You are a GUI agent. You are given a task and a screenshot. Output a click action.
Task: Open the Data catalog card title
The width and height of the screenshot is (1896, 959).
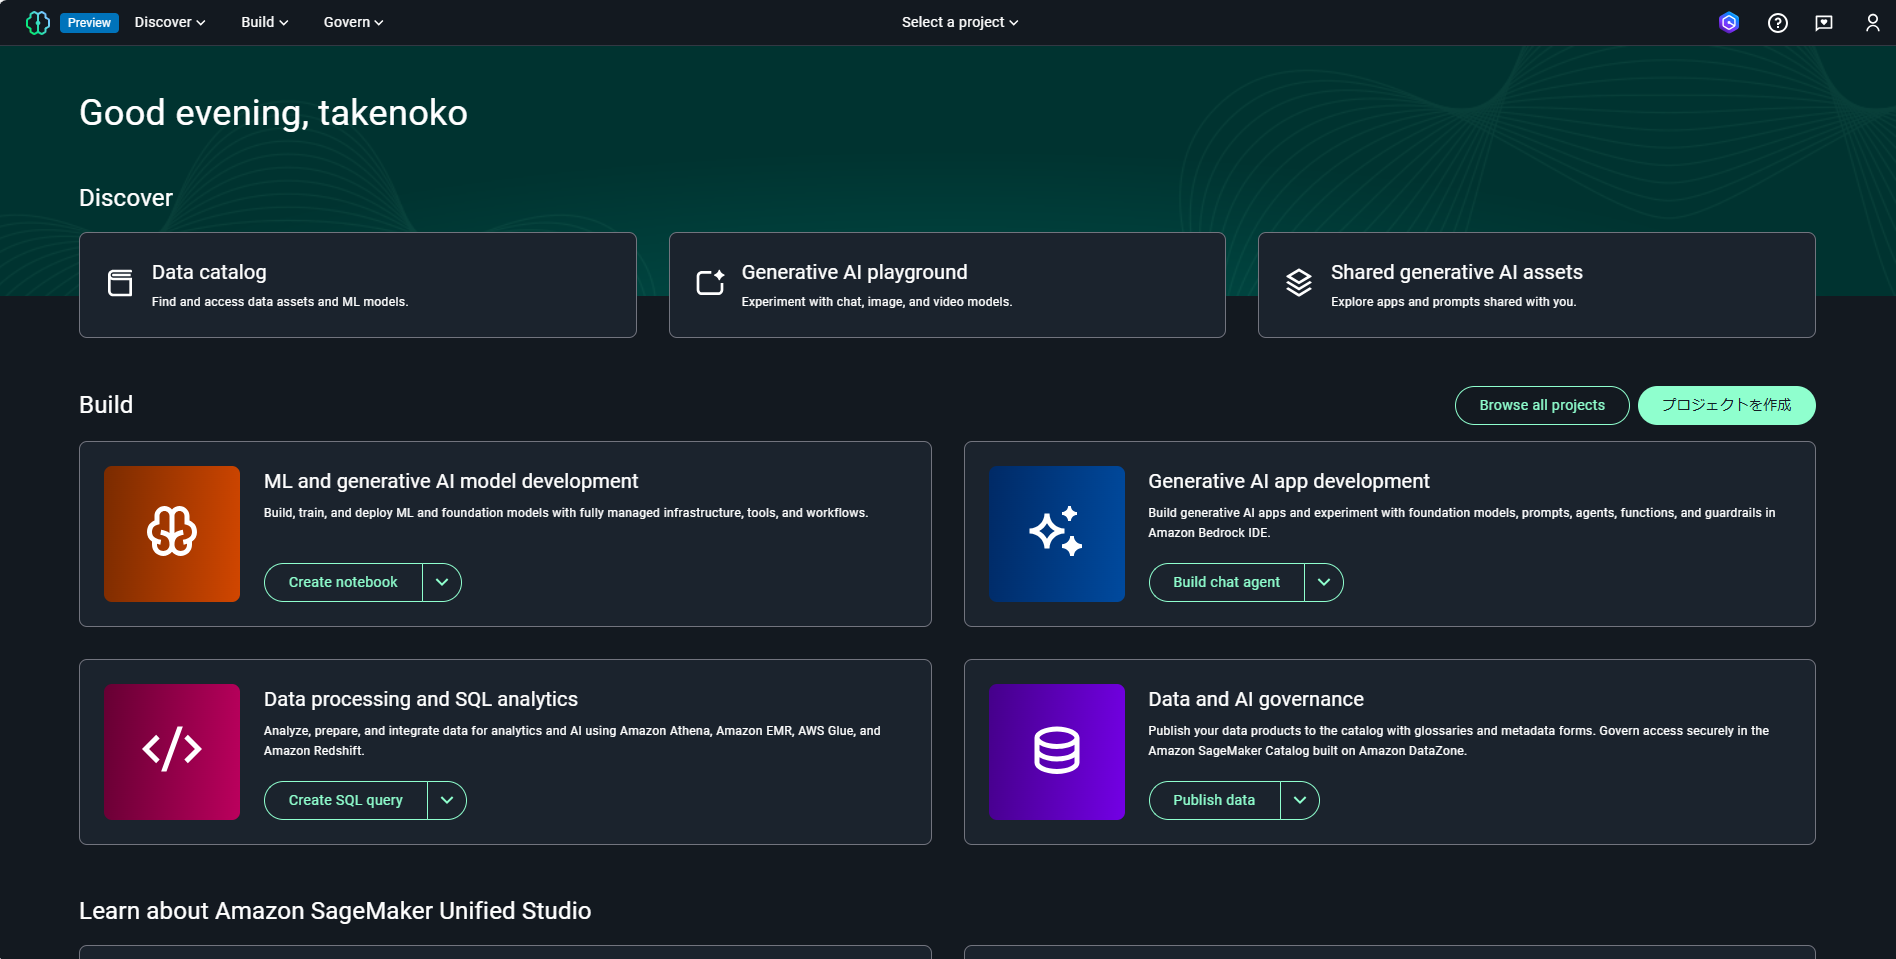(209, 272)
